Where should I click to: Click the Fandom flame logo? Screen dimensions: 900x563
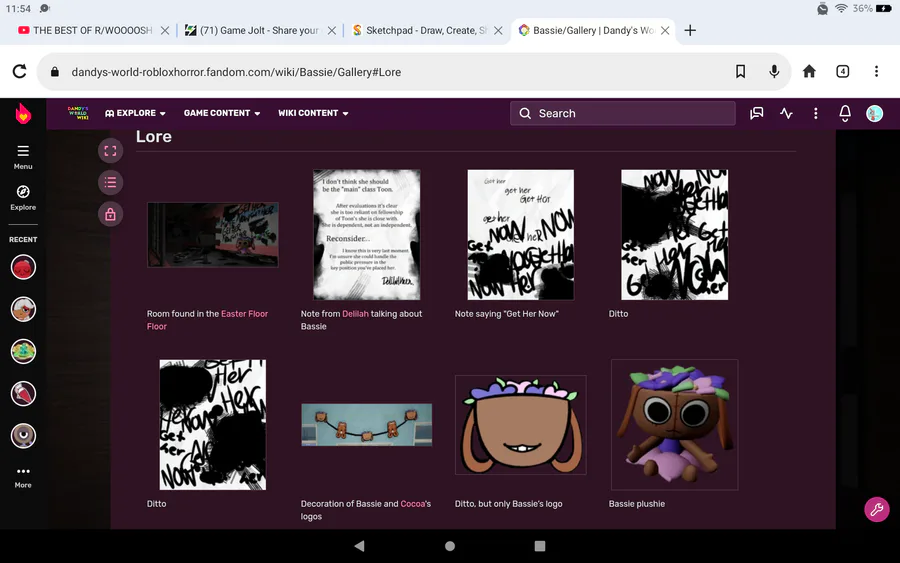click(x=23, y=114)
